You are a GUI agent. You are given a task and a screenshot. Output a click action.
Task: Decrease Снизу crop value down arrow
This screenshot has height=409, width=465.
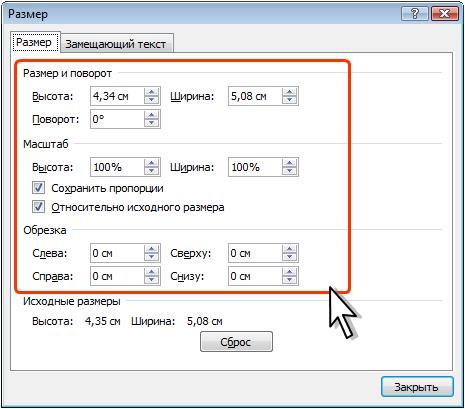click(289, 280)
